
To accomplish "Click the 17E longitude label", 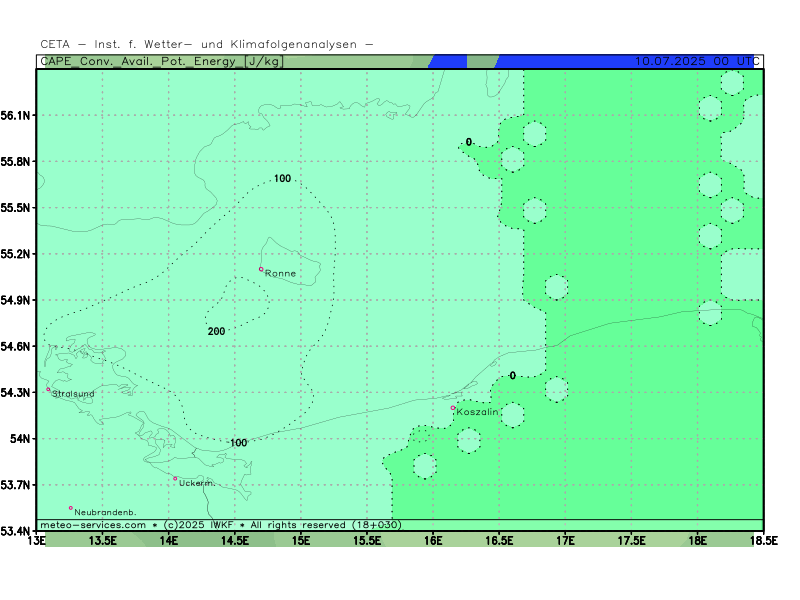I will click(x=565, y=541).
